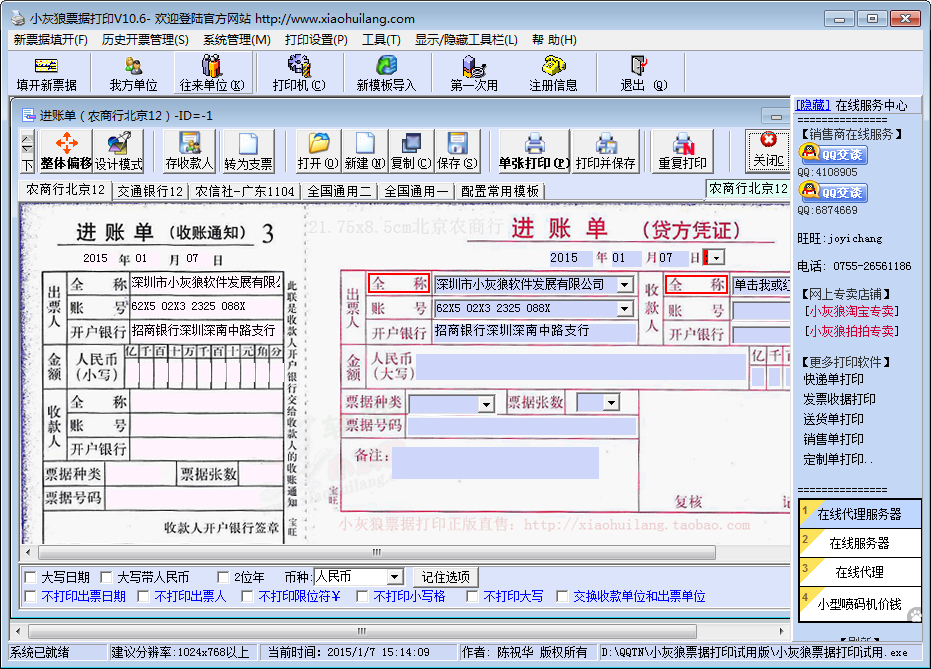Image resolution: width=931 pixels, height=669 pixels.
Task: Select 整体偏移 offset tool
Action: tap(66, 151)
